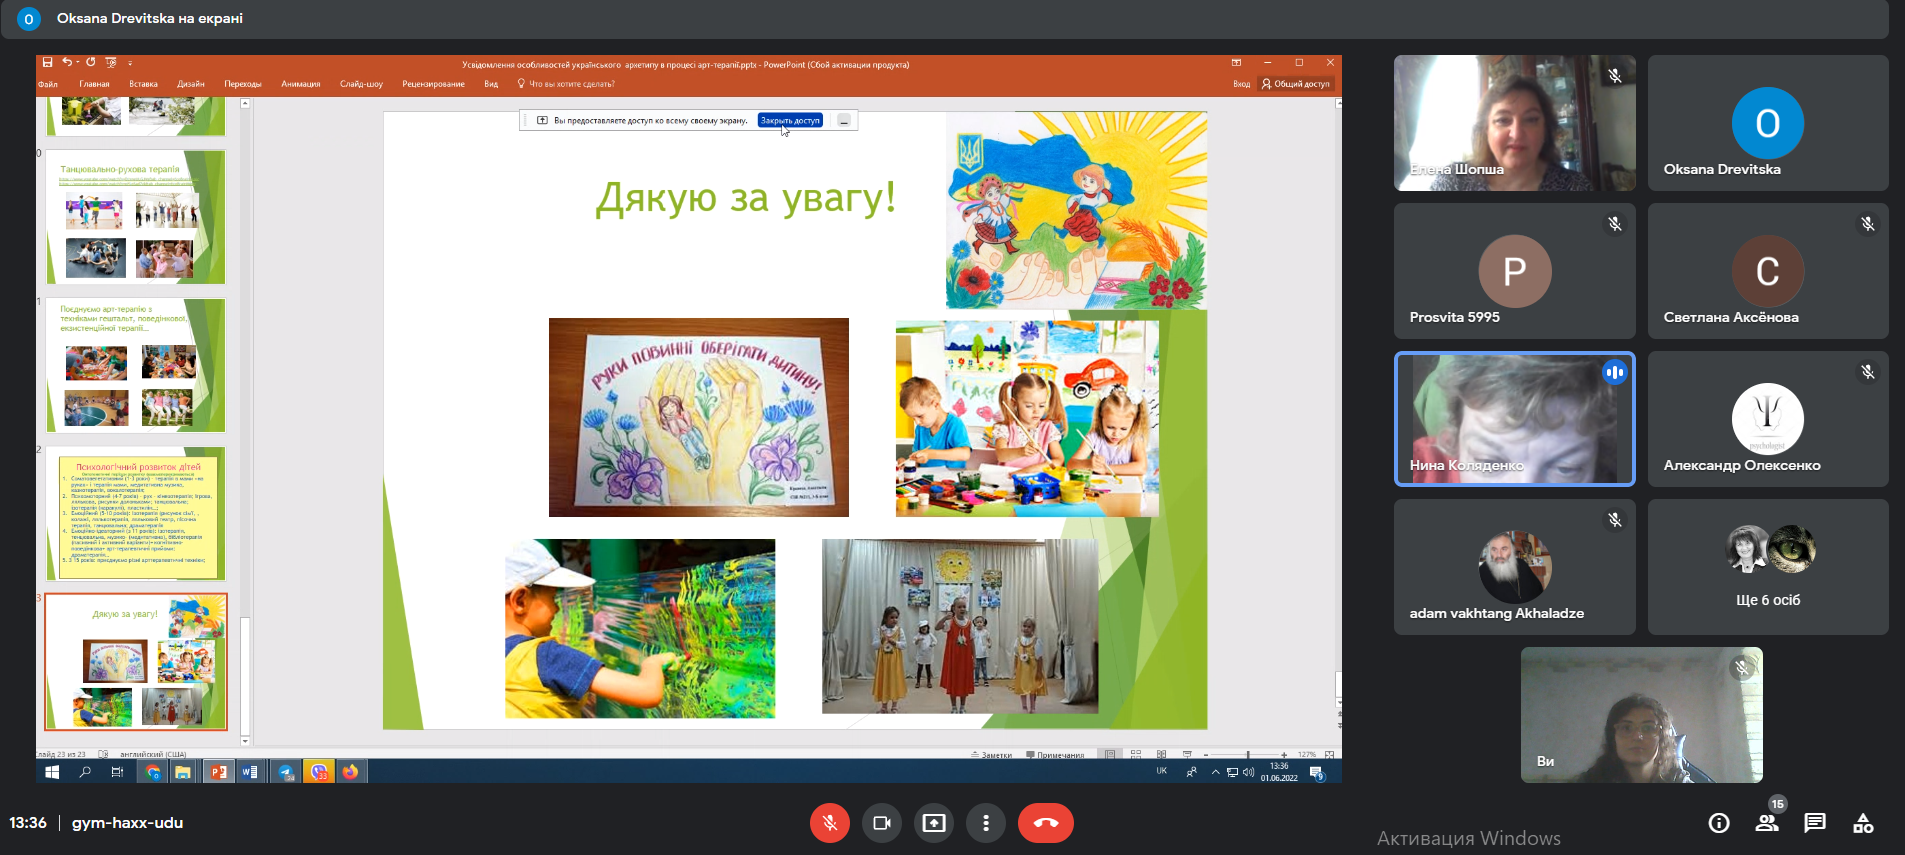Select the Нина Коляденко video tile

point(1514,419)
